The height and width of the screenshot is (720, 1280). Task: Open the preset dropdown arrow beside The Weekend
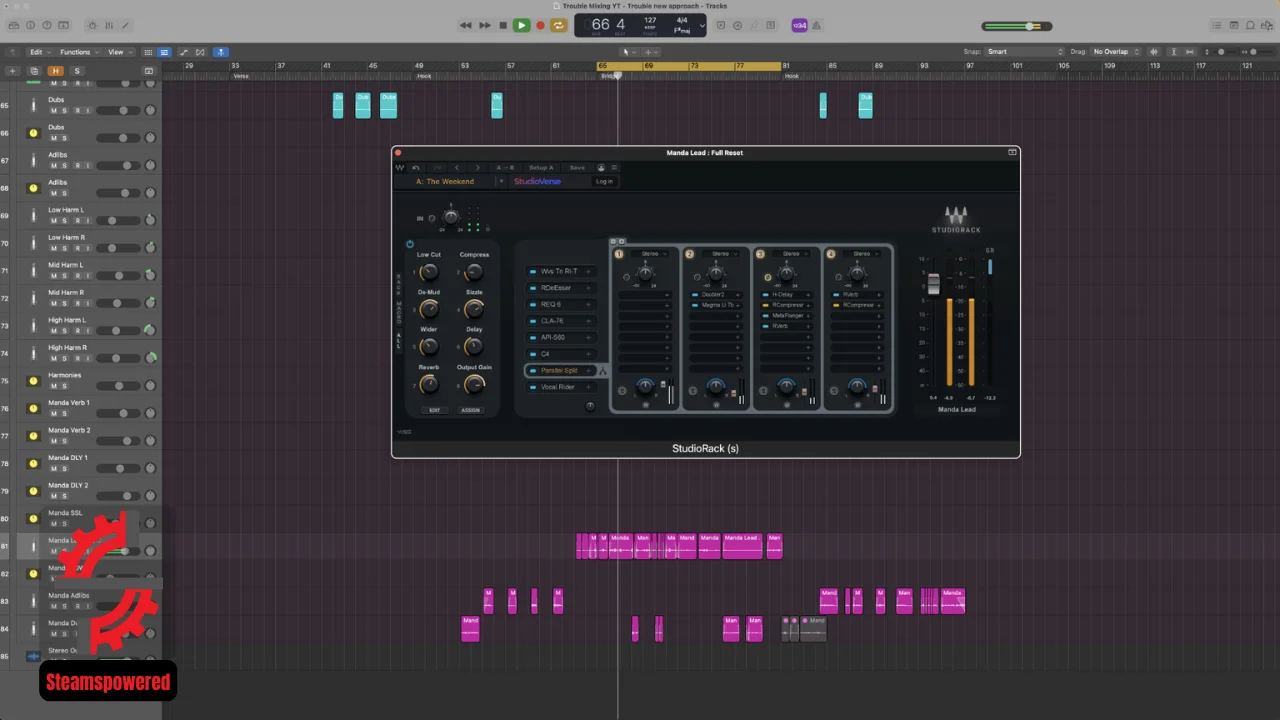point(501,182)
